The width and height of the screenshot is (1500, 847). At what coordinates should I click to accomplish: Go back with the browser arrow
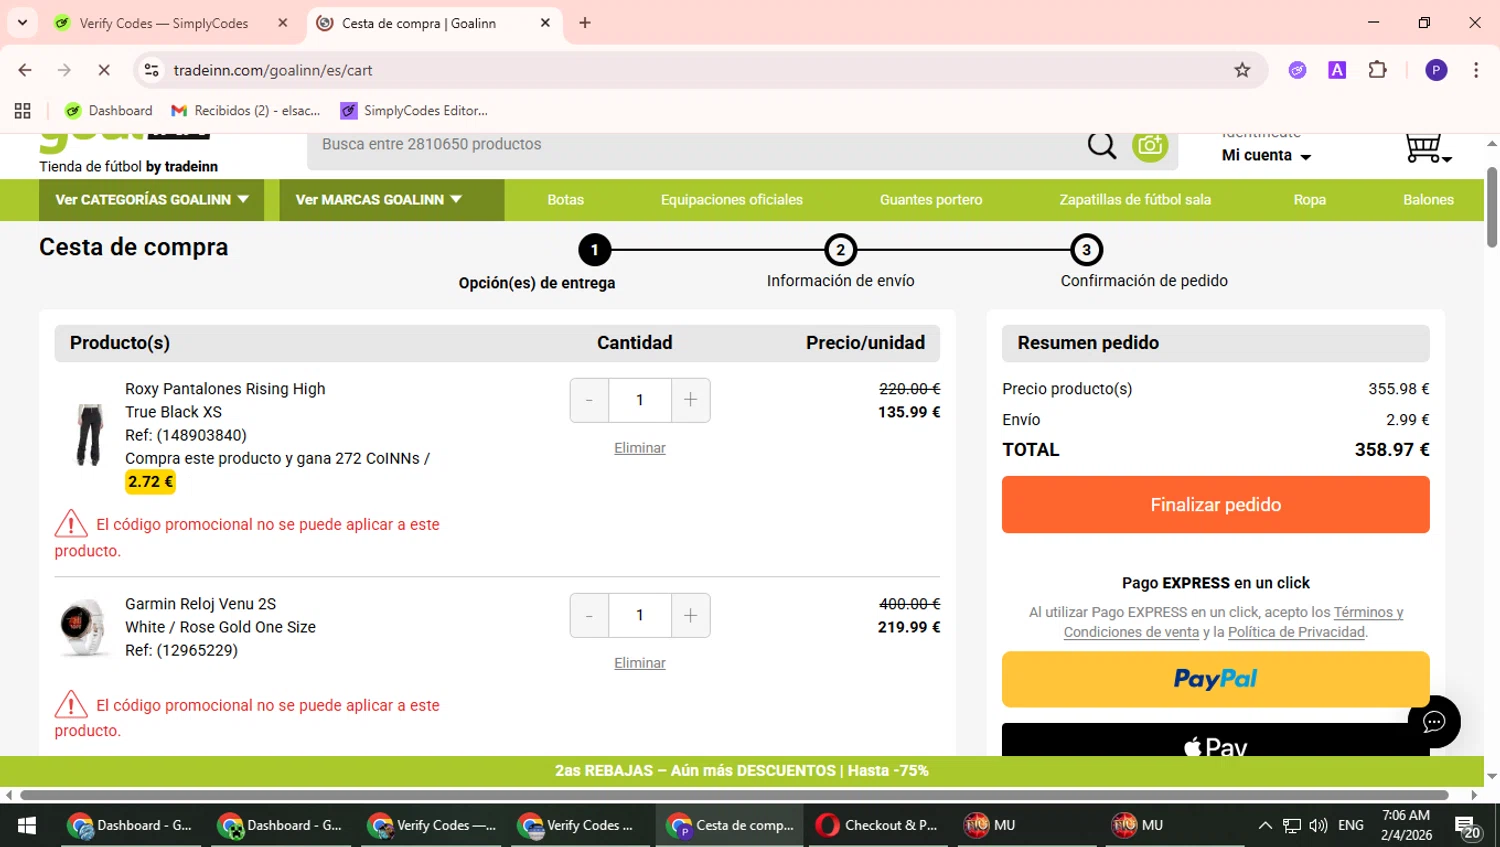(25, 70)
